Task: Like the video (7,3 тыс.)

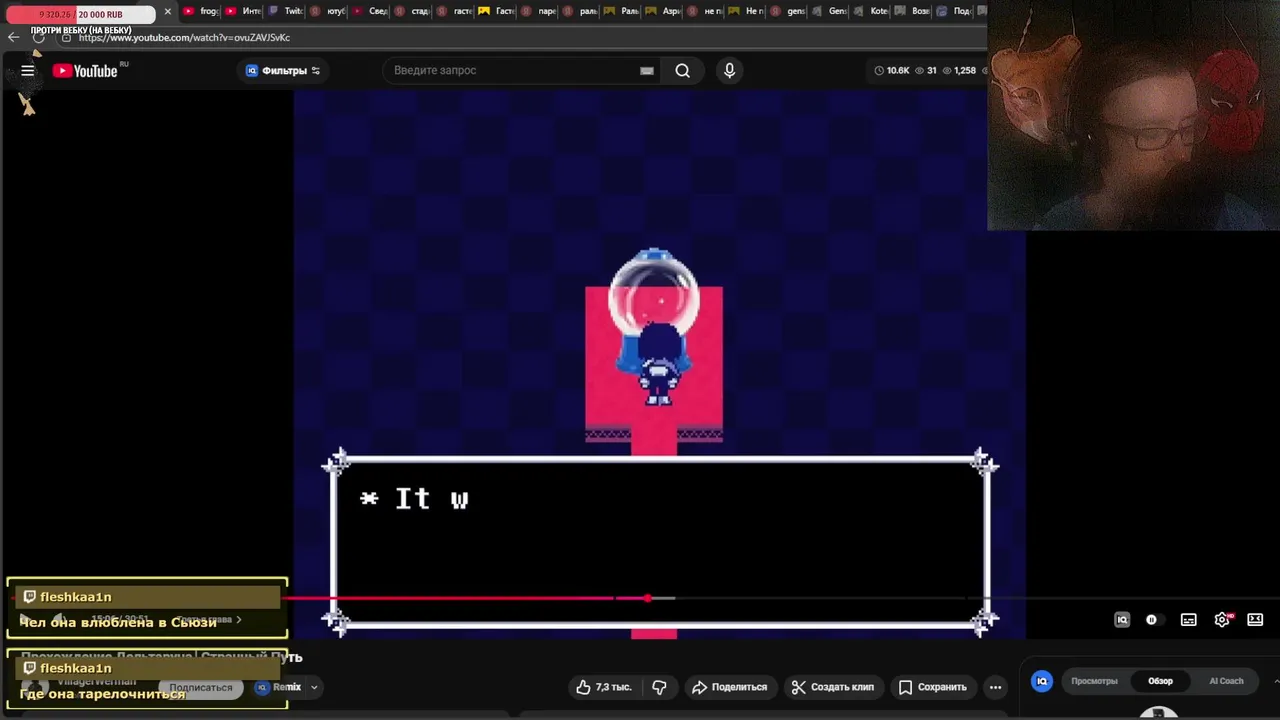Action: 604,687
